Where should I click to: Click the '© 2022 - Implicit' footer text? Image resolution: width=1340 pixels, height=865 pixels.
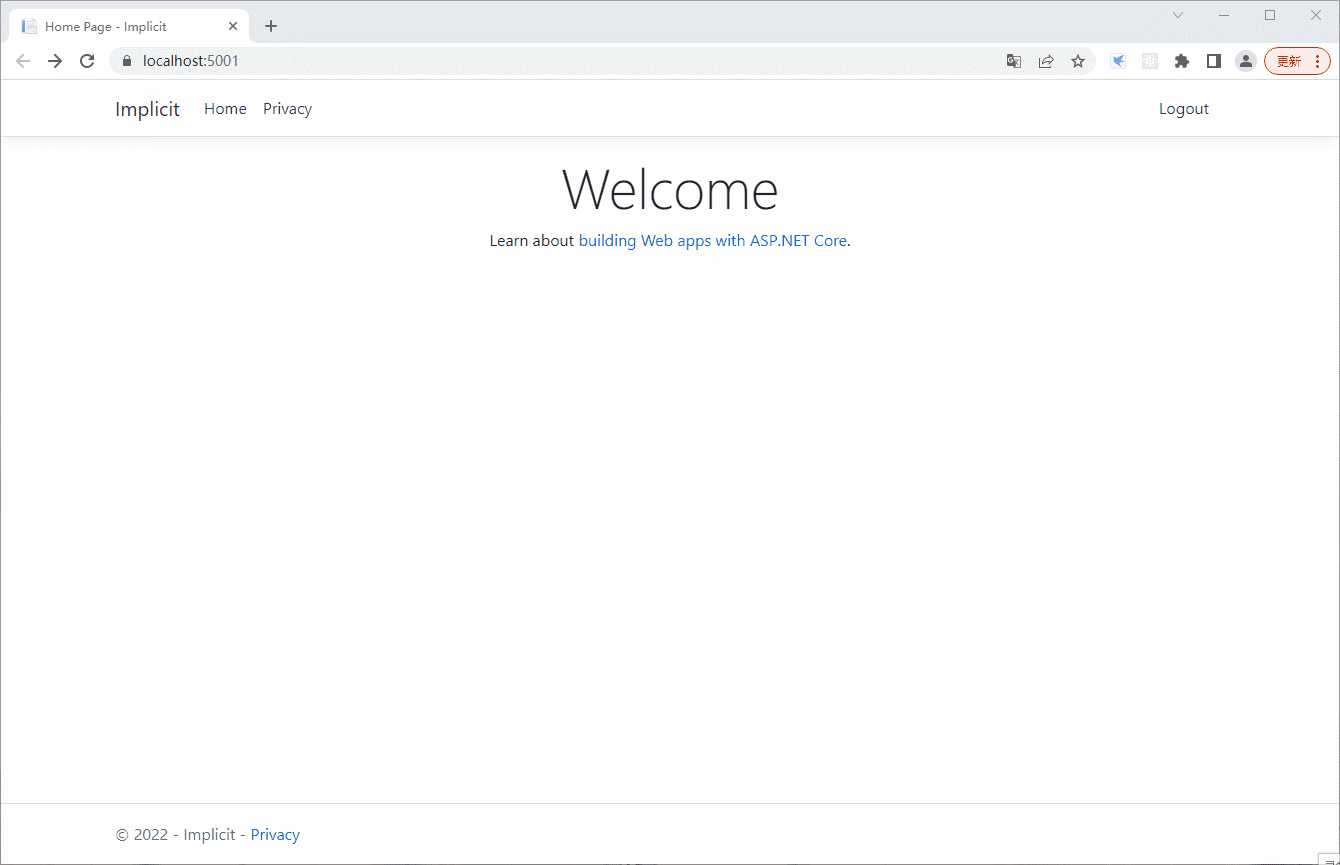pos(176,835)
